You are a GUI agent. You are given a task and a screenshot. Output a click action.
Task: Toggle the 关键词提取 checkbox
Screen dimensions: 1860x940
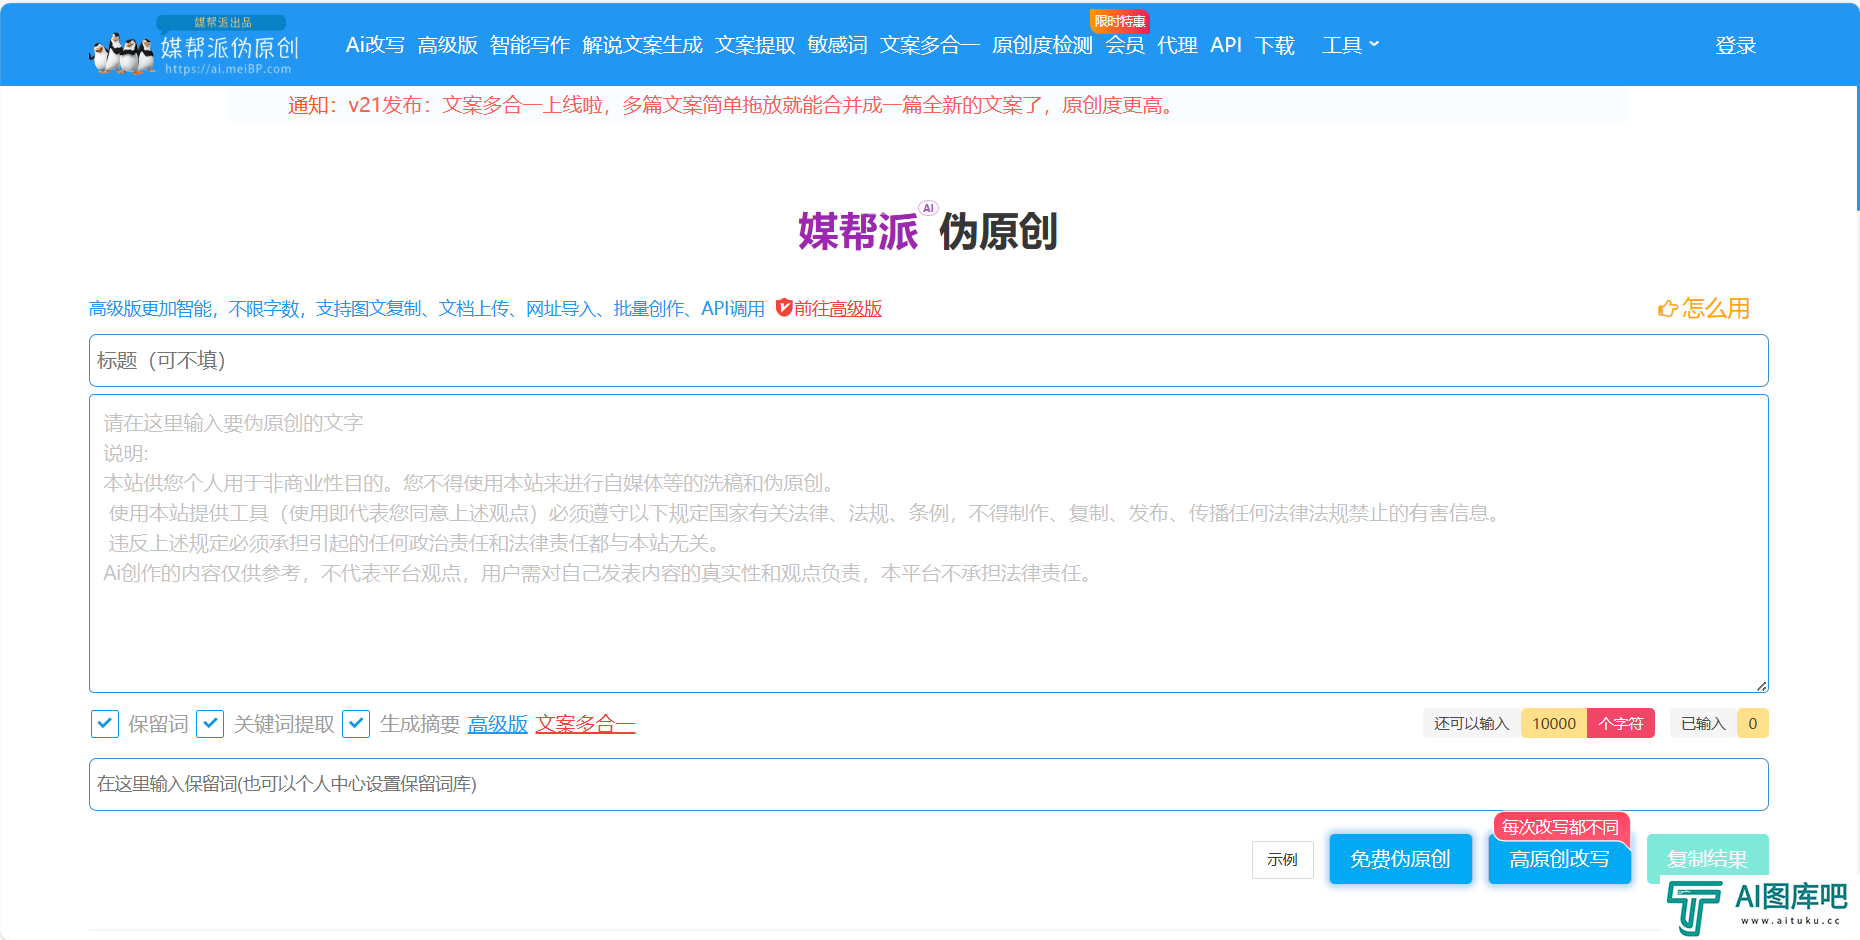point(210,724)
